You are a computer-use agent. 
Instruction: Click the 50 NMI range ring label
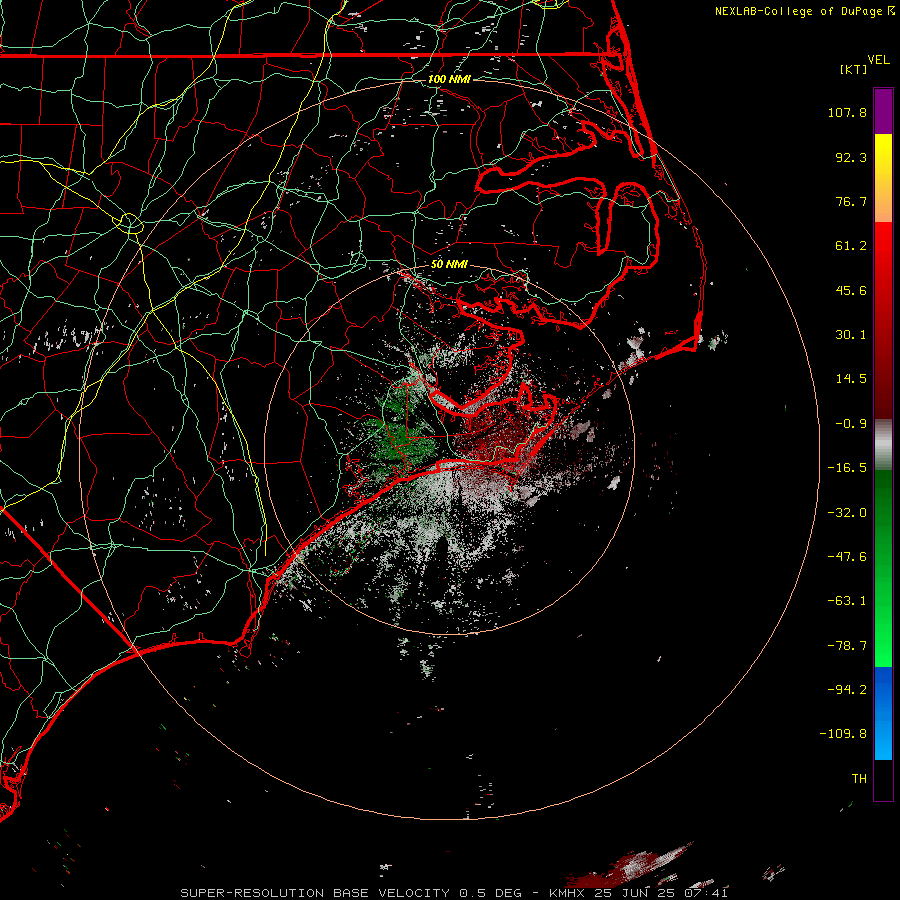pos(449,265)
